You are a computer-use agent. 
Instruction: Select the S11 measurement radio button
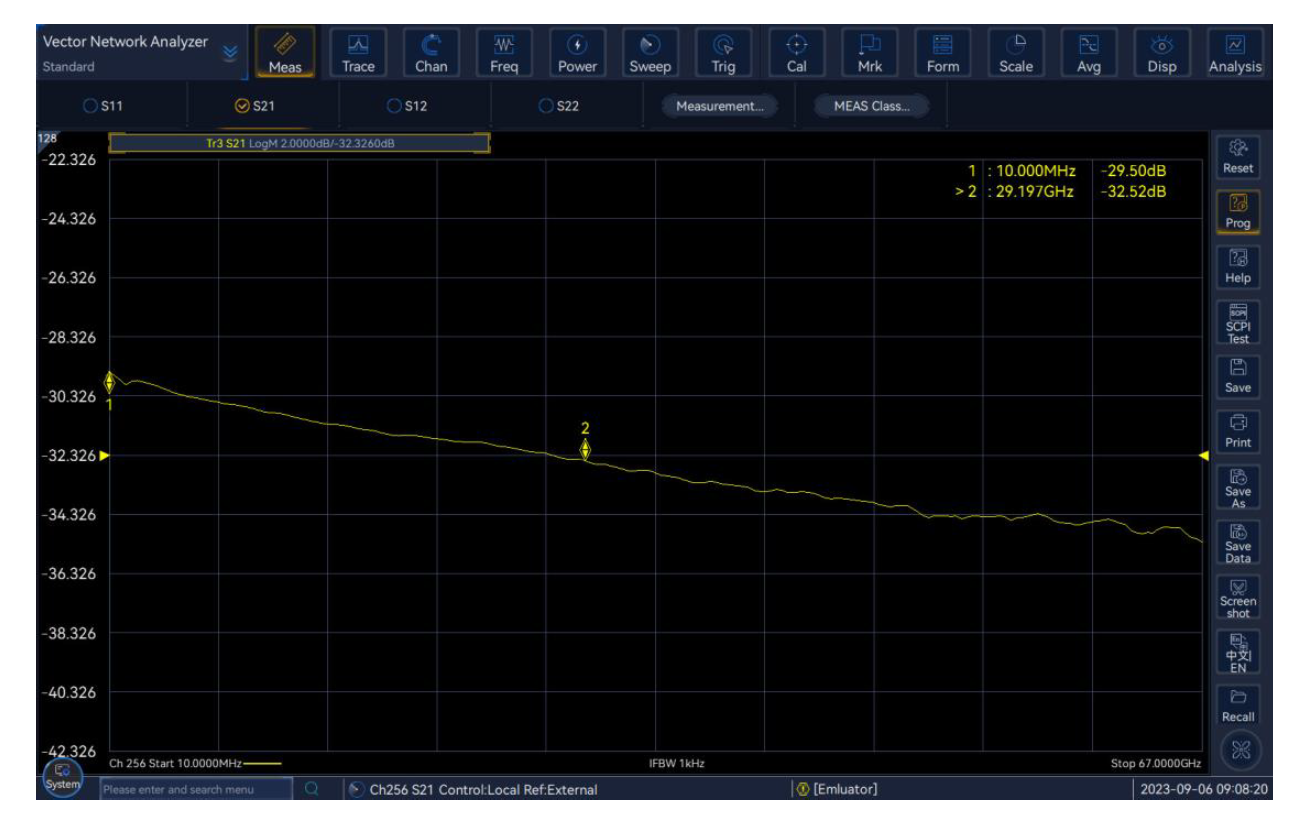click(103, 106)
